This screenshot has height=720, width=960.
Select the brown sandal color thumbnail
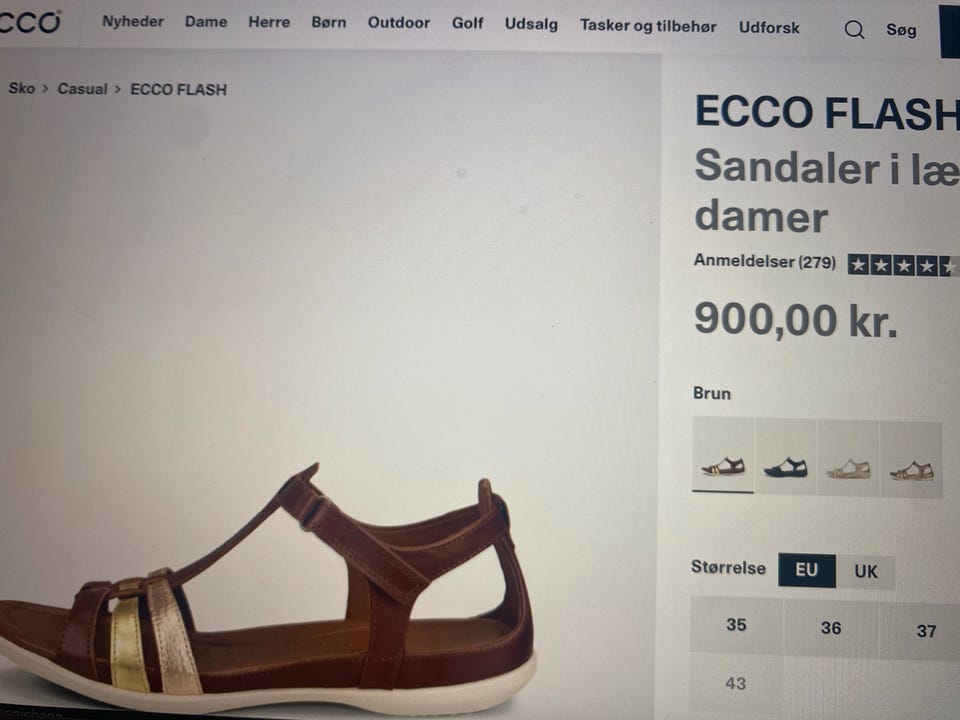click(x=723, y=455)
